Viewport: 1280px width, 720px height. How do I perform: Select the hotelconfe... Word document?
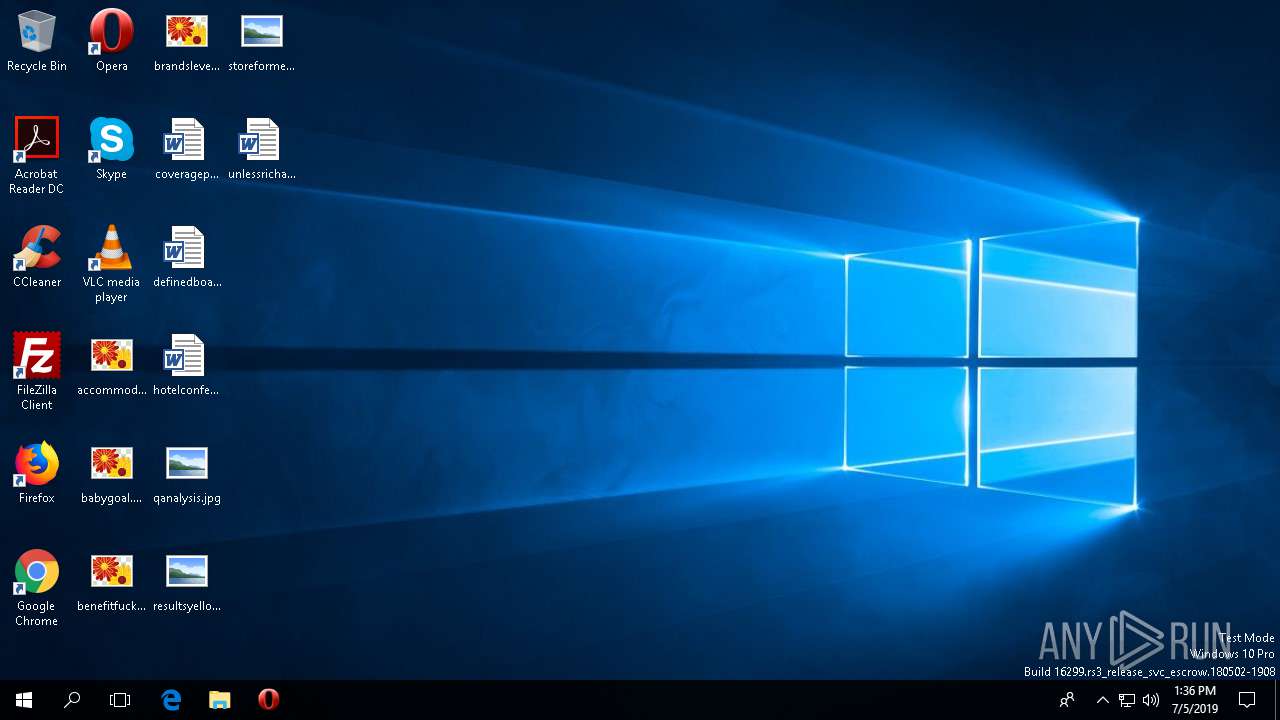[x=186, y=365]
